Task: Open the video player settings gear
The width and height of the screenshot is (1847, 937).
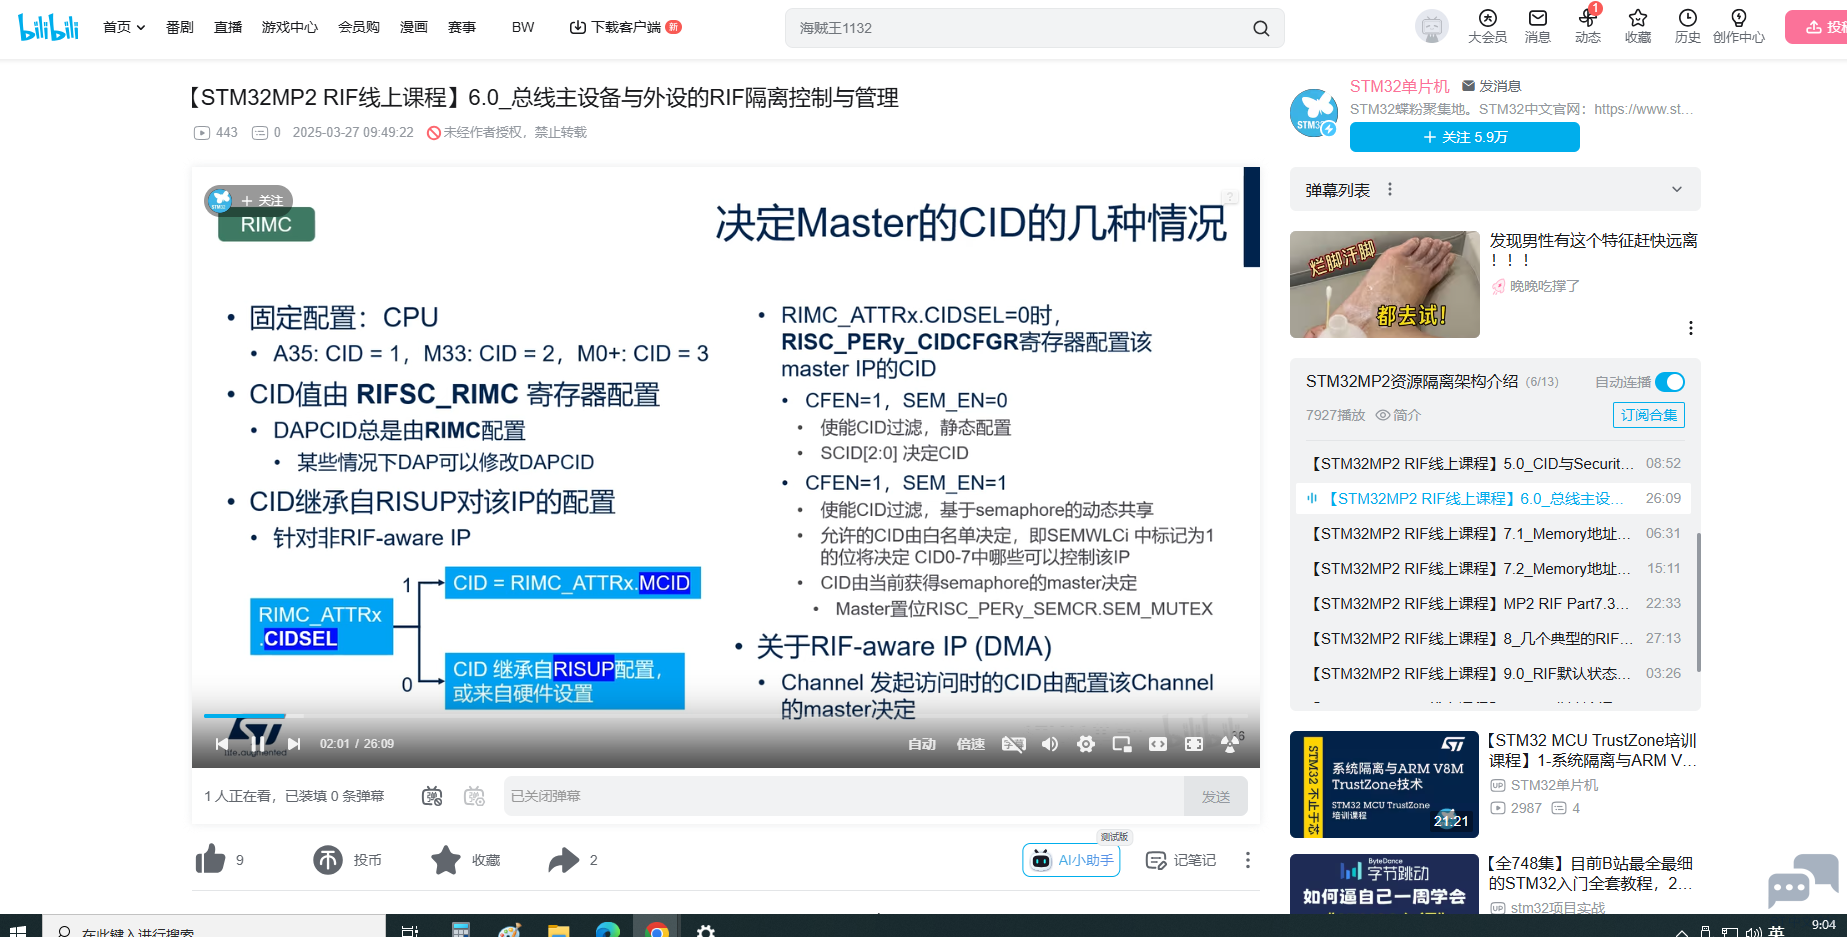Action: [1086, 744]
